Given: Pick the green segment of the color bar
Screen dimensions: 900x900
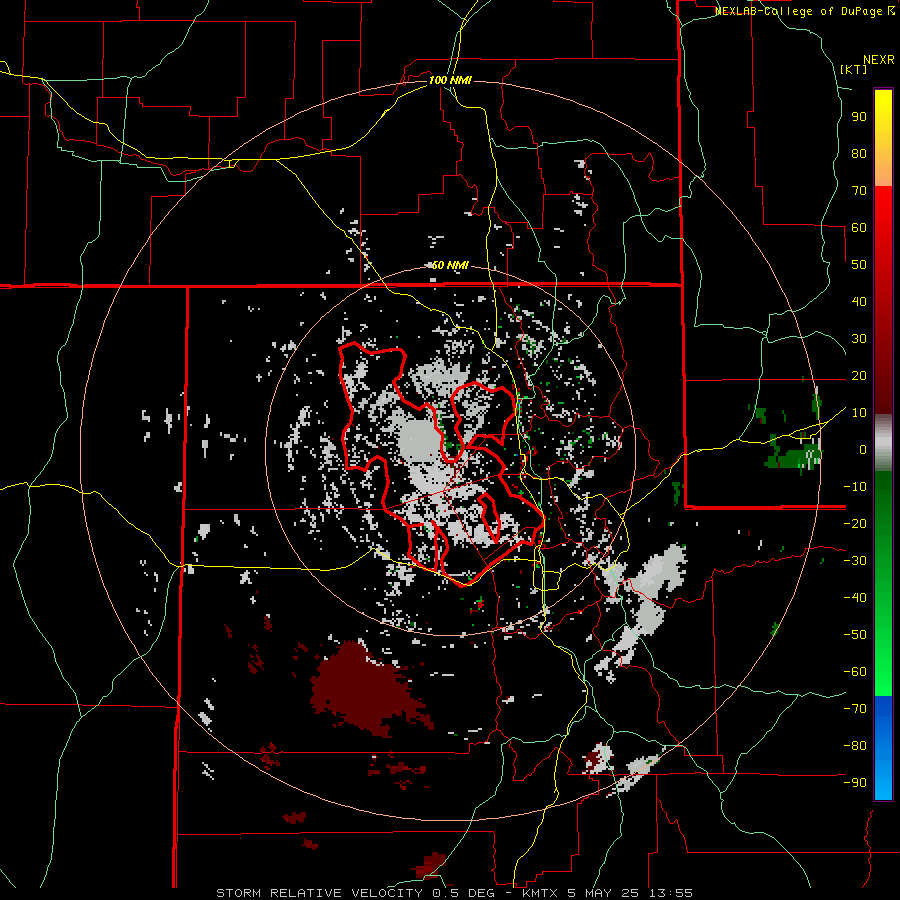Looking at the screenshot, I should point(883,583).
